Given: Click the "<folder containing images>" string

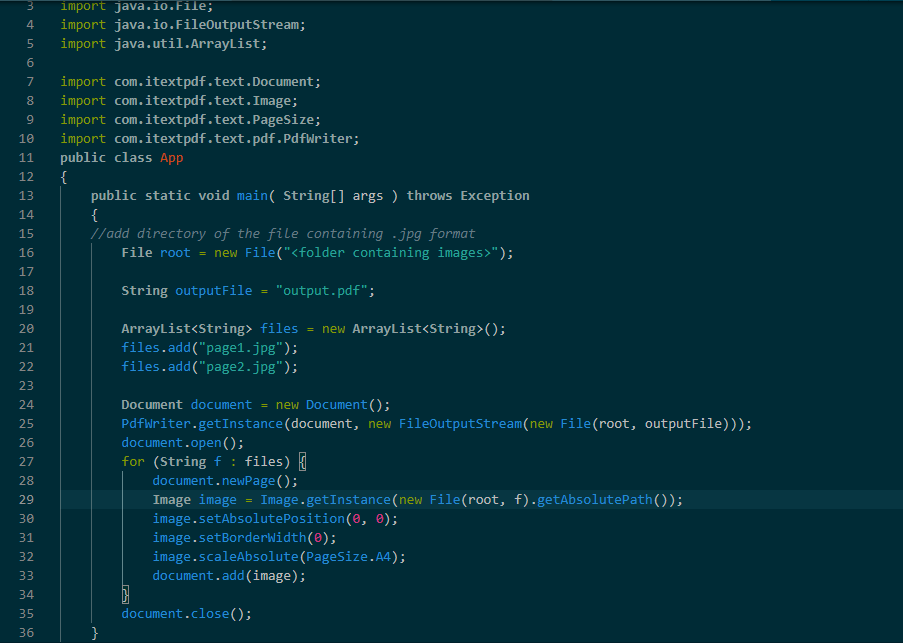Looking at the screenshot, I should [x=390, y=253].
